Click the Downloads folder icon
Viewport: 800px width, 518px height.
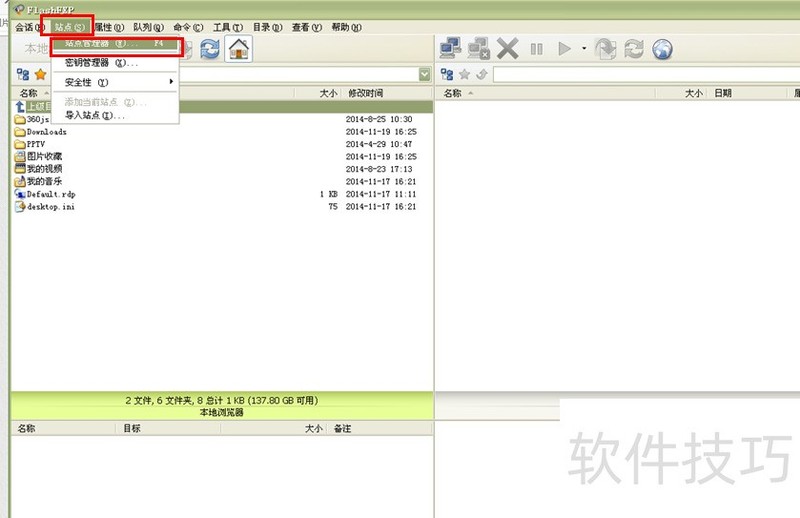[20, 132]
